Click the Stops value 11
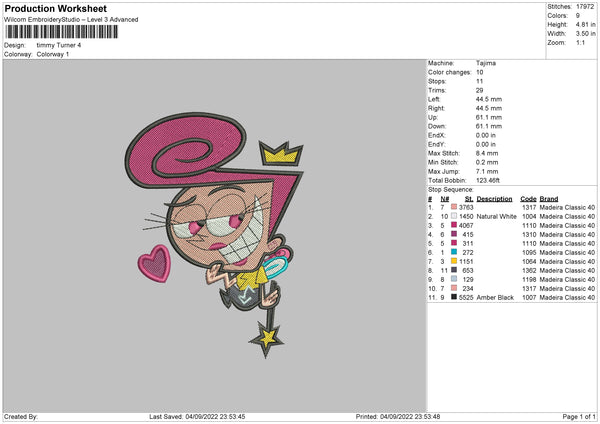 coord(479,81)
